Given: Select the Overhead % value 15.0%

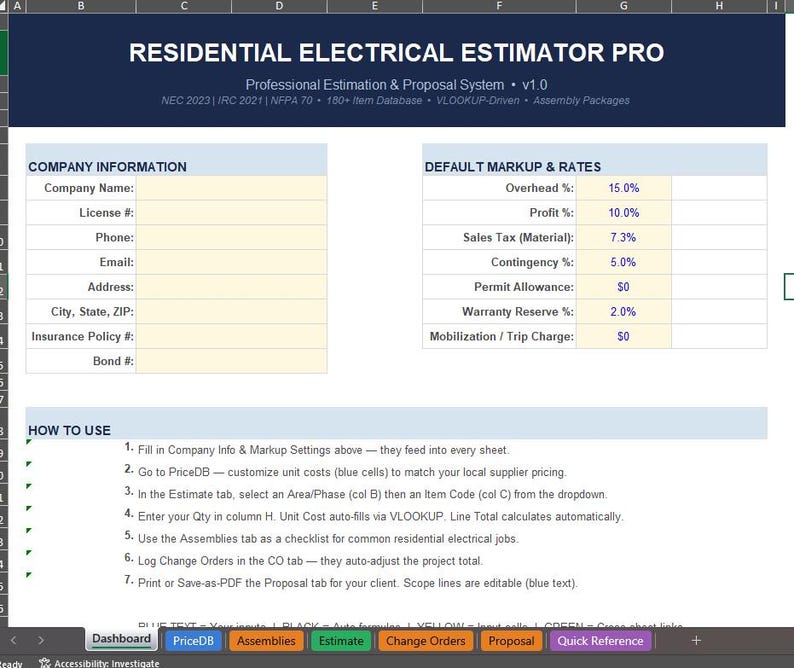Looking at the screenshot, I should pyautogui.click(x=624, y=188).
